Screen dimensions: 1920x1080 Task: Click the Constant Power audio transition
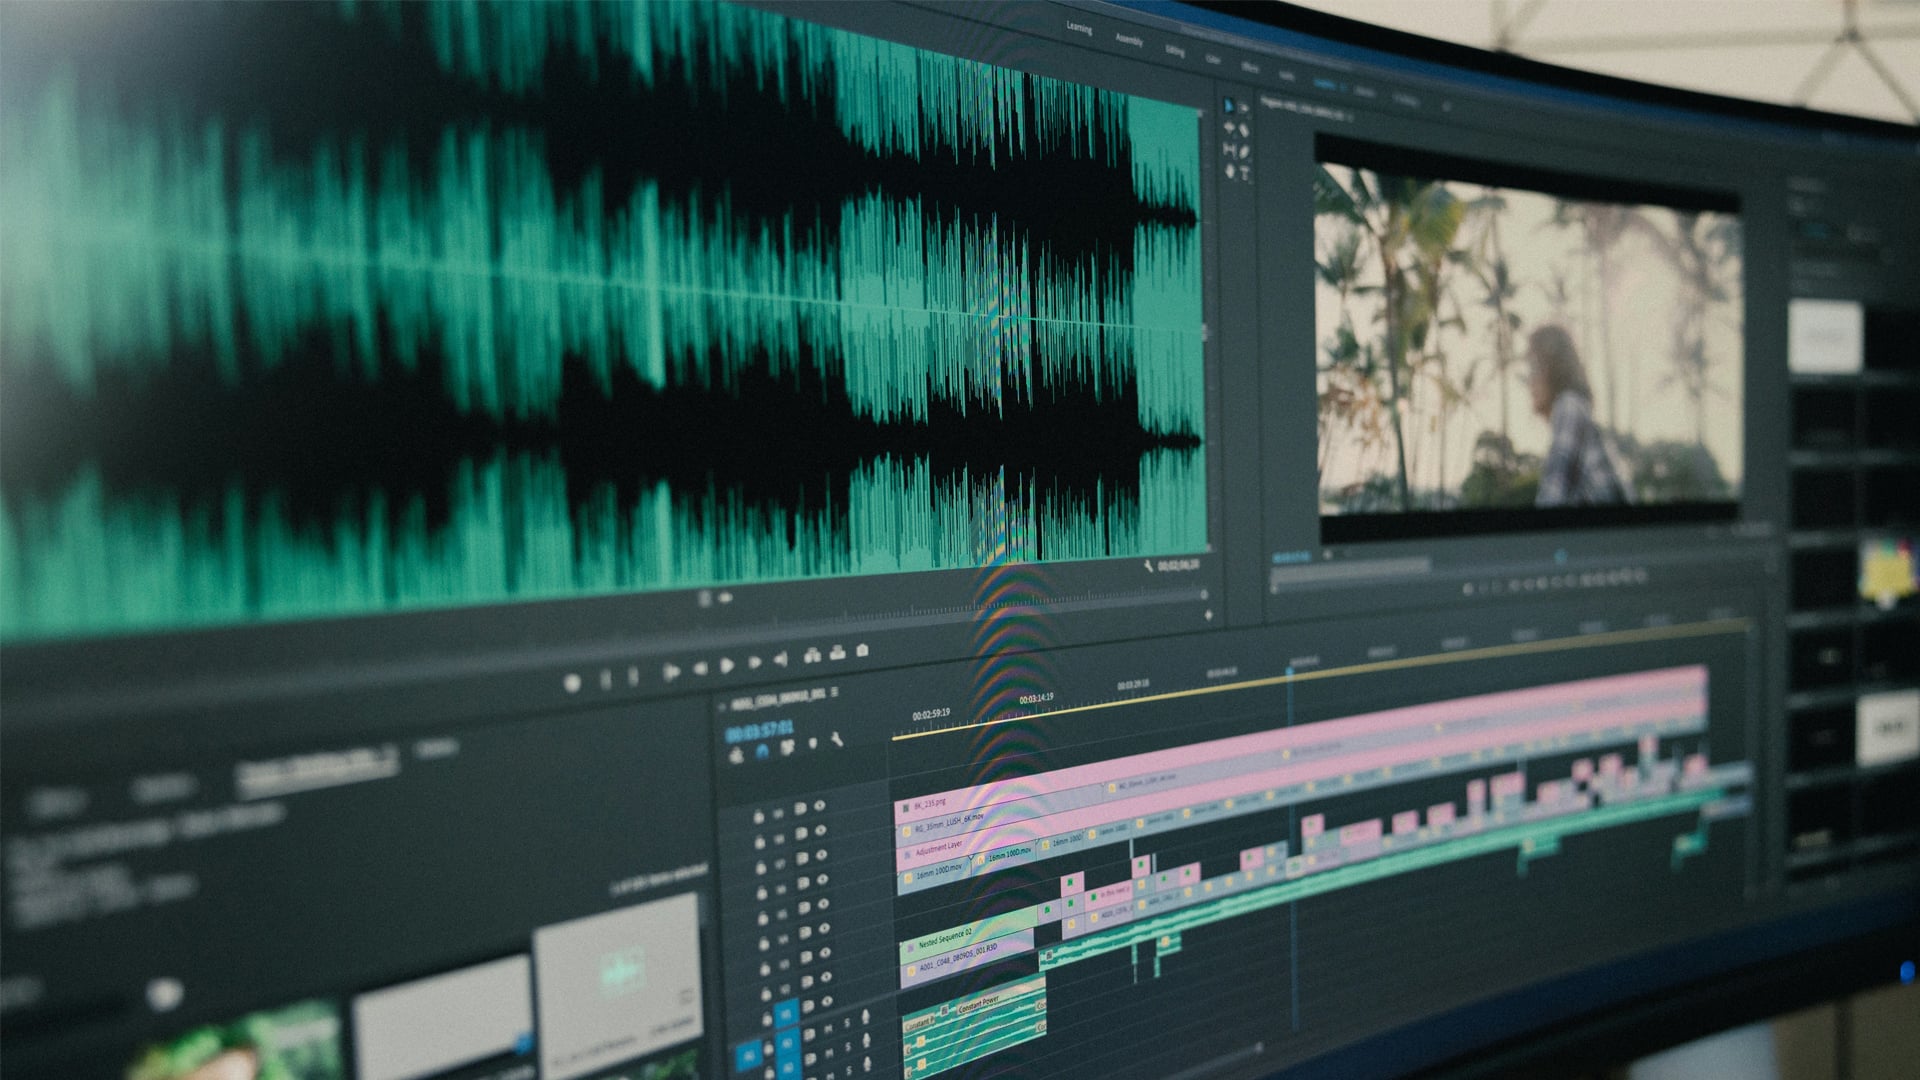point(988,1003)
